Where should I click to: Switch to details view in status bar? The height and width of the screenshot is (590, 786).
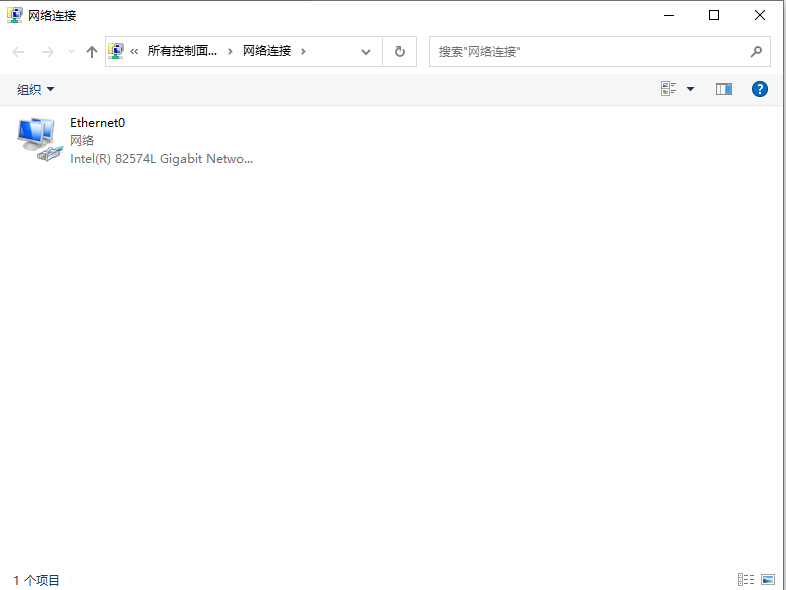(746, 579)
